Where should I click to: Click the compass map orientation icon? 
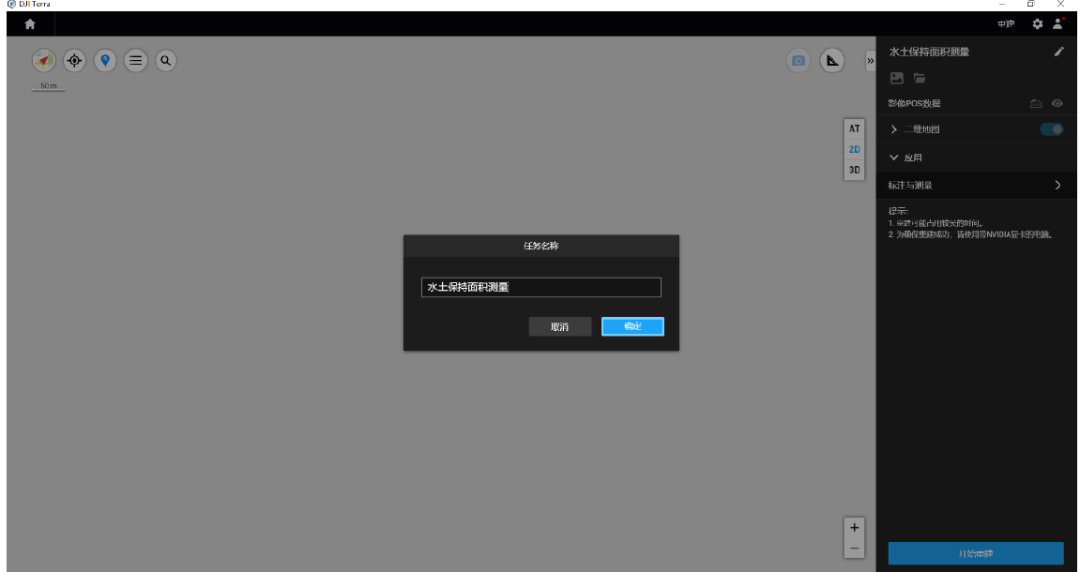tap(43, 61)
